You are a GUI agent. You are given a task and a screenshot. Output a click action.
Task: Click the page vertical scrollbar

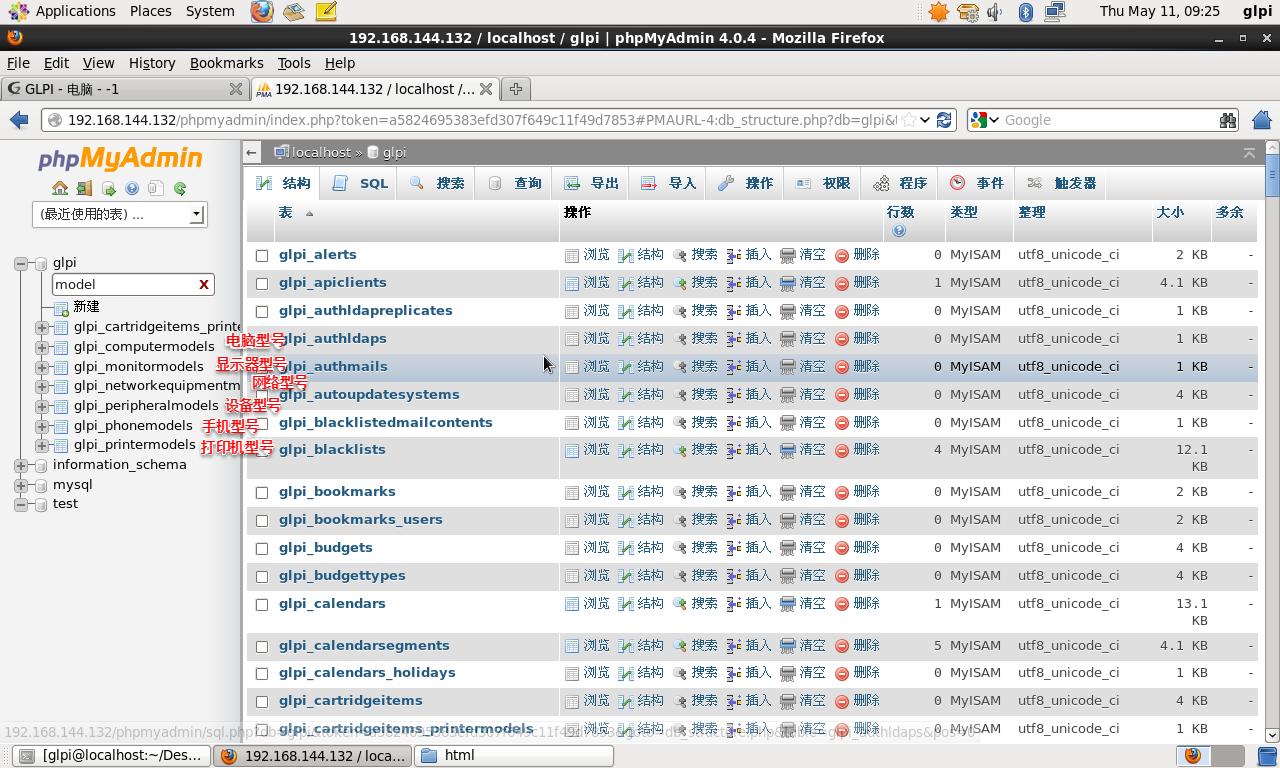(x=1272, y=440)
